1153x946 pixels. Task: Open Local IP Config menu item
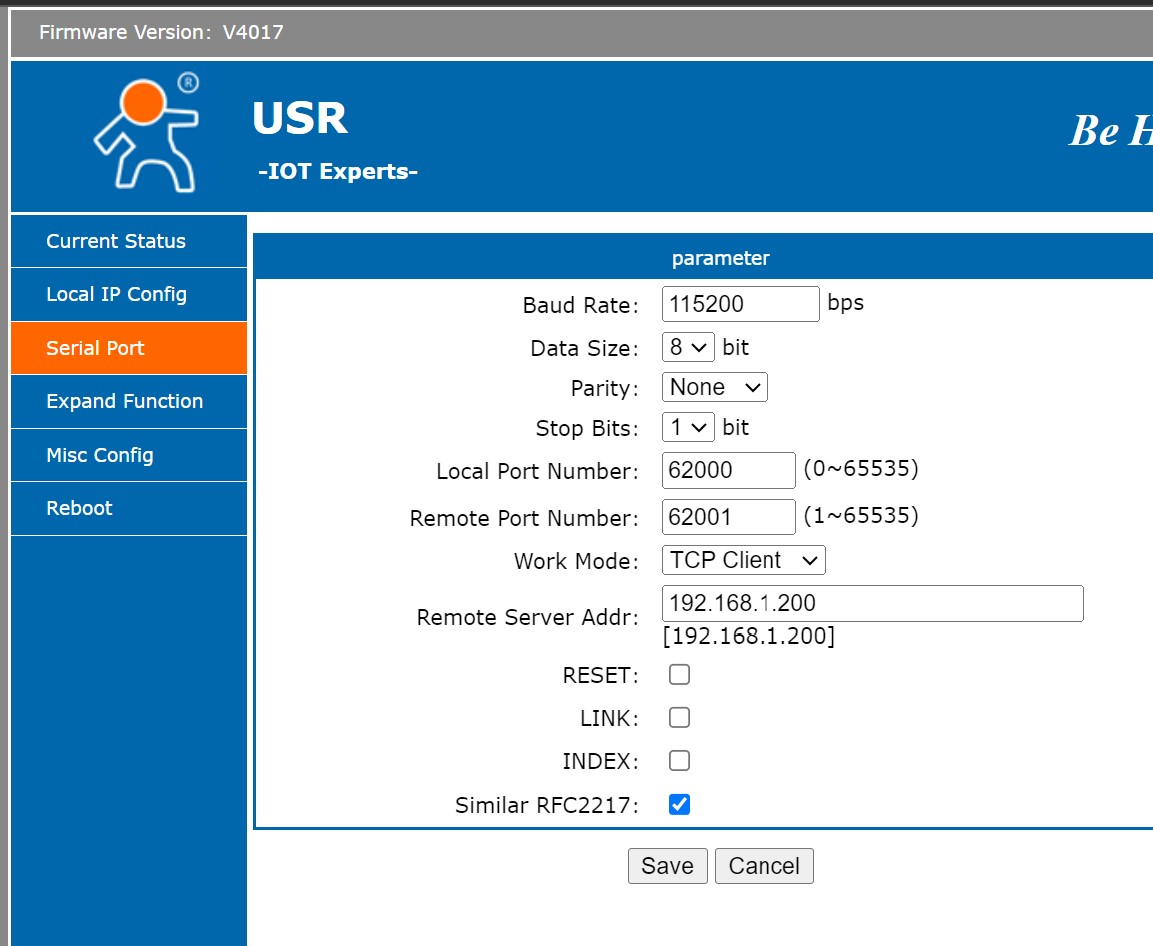[116, 294]
